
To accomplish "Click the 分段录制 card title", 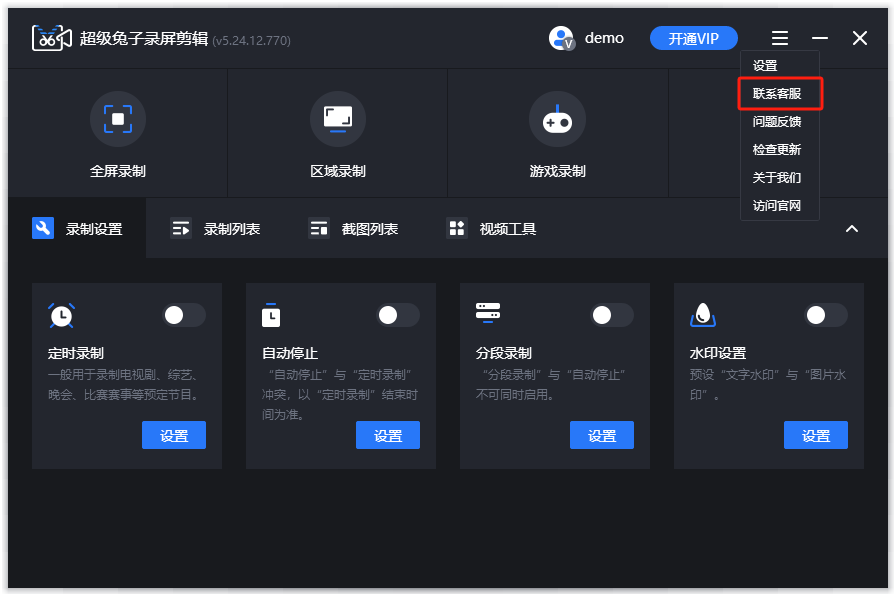I will (503, 353).
